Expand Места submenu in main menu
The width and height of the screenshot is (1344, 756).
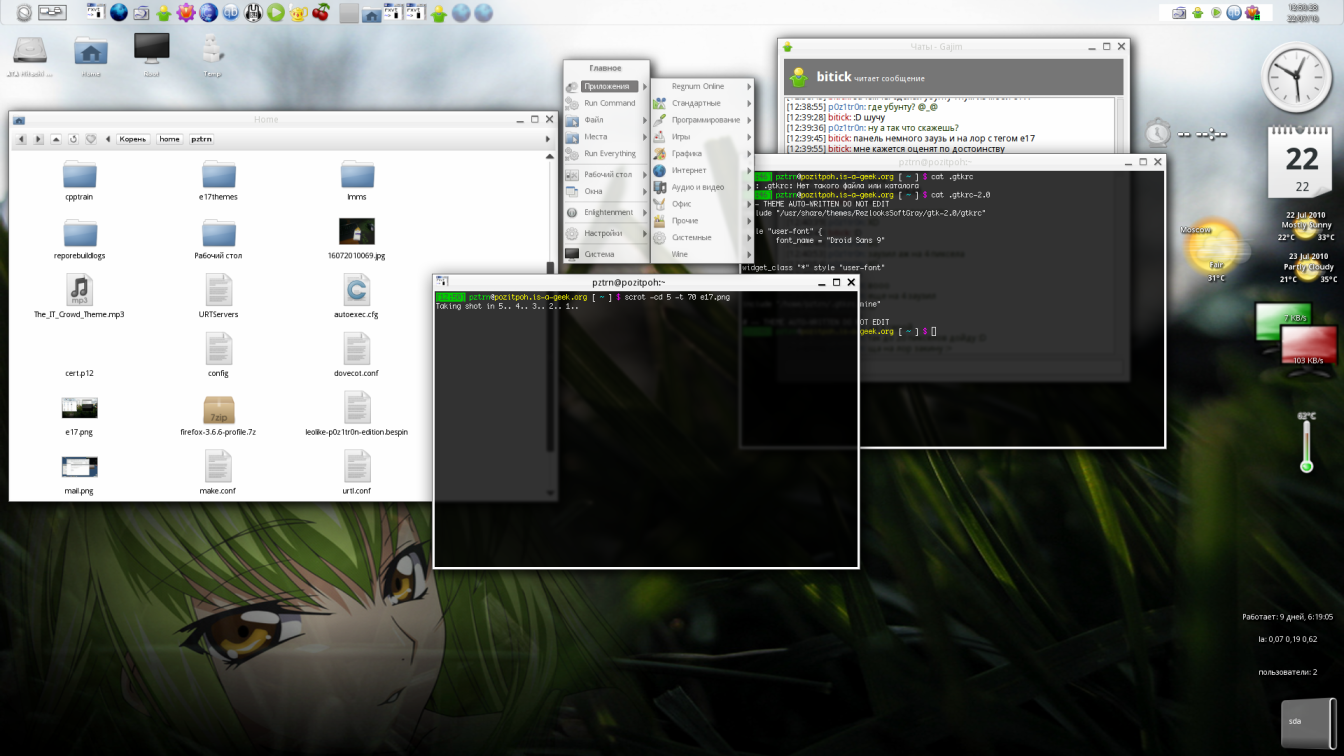[x=606, y=137]
